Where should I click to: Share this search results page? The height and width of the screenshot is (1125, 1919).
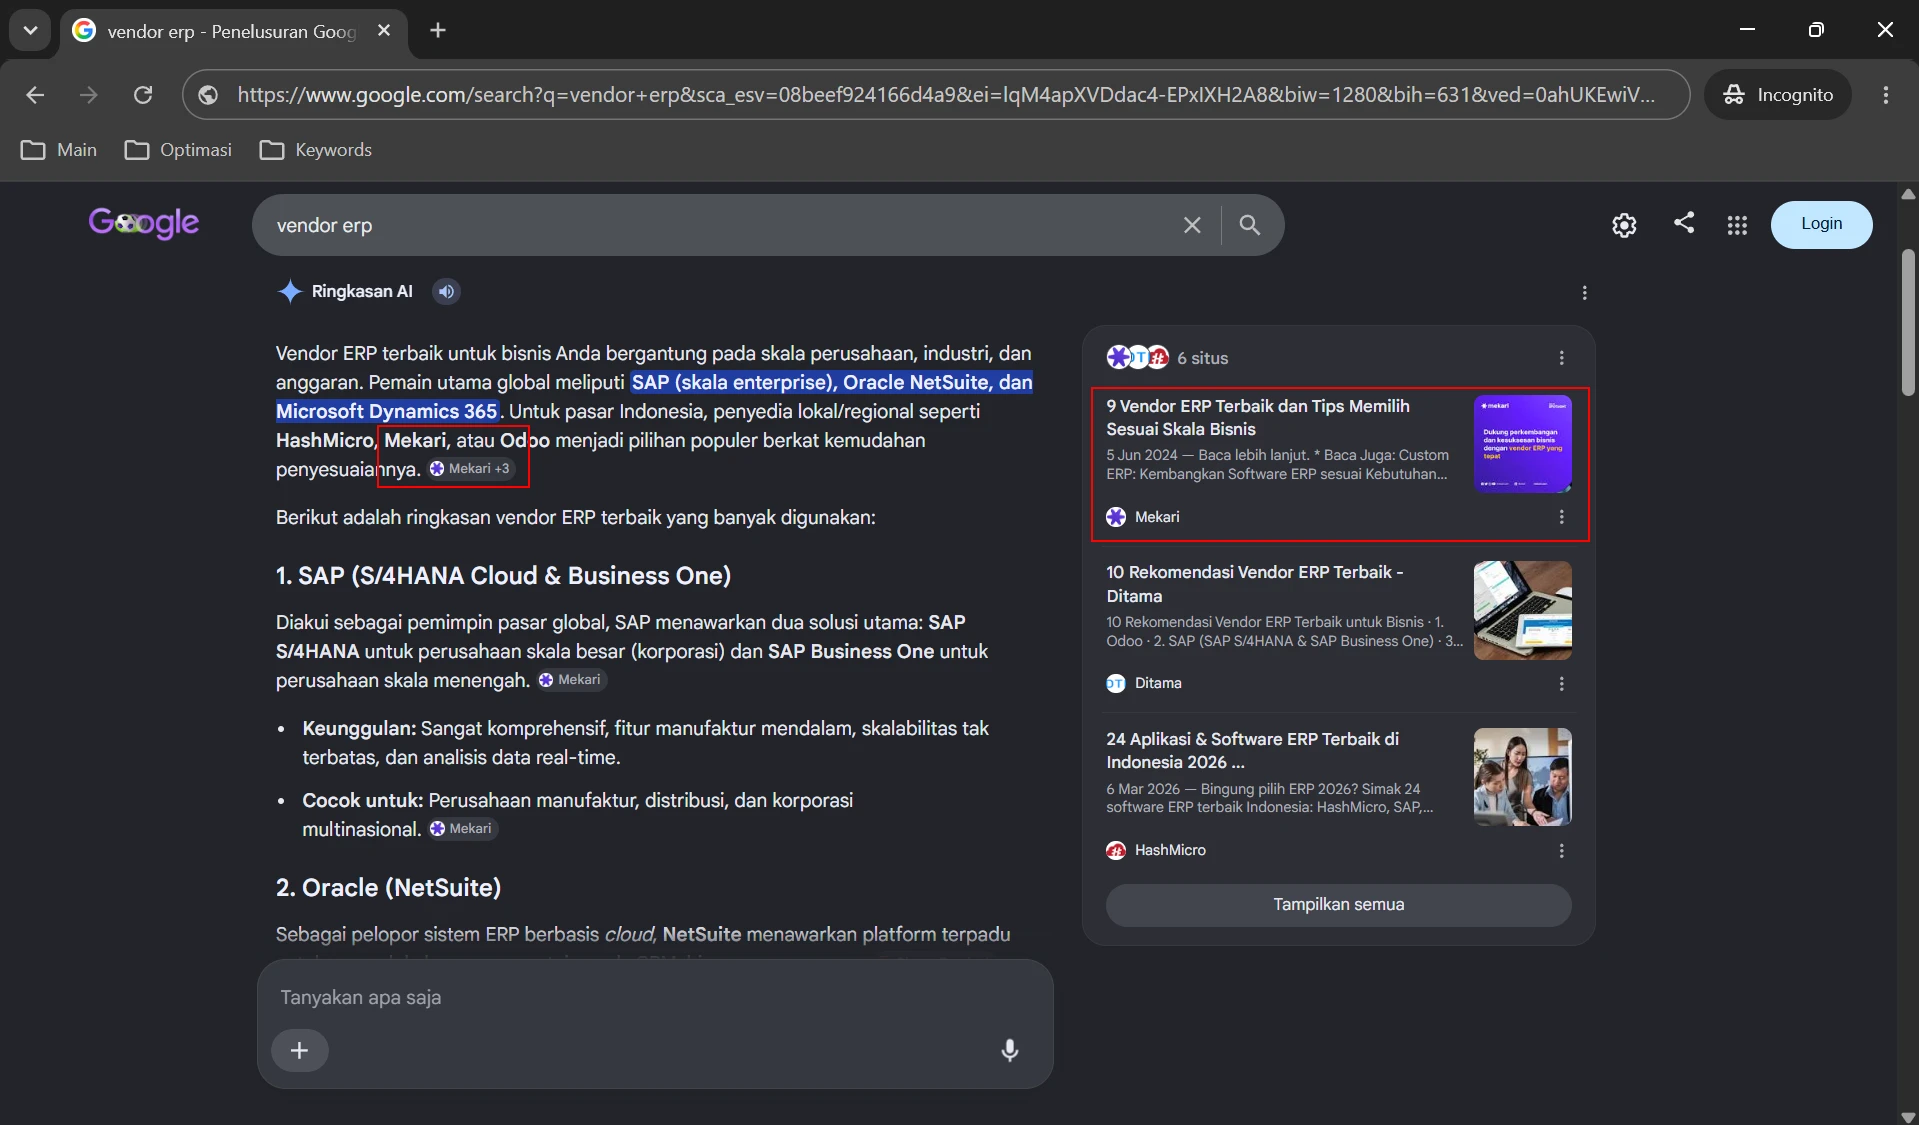click(x=1684, y=223)
